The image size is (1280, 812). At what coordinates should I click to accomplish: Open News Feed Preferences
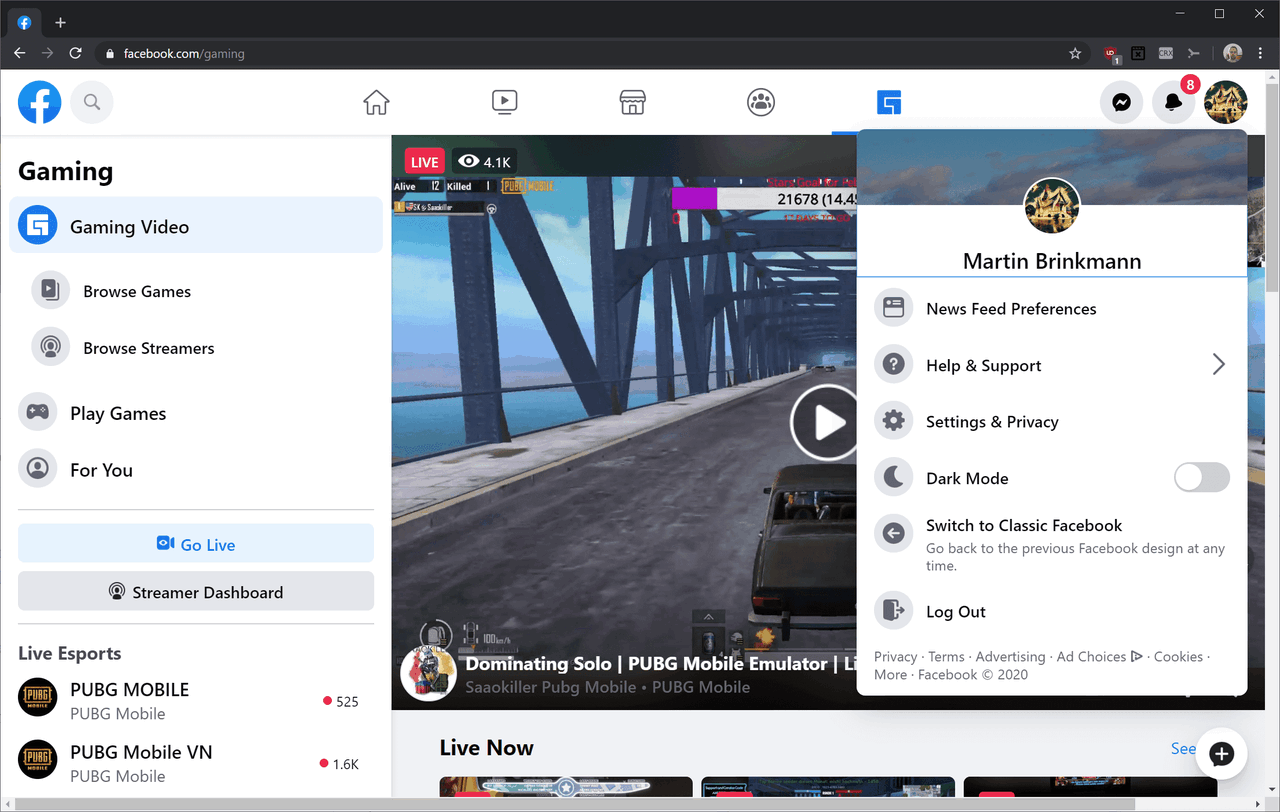[x=1052, y=308]
